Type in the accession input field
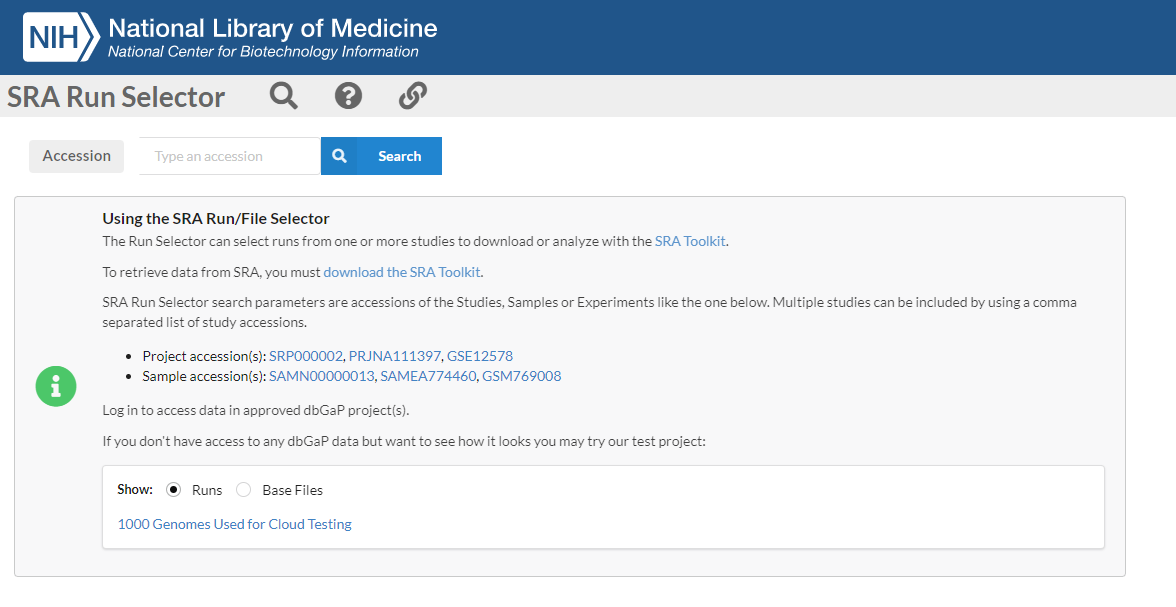The width and height of the screenshot is (1176, 607). click(x=229, y=156)
